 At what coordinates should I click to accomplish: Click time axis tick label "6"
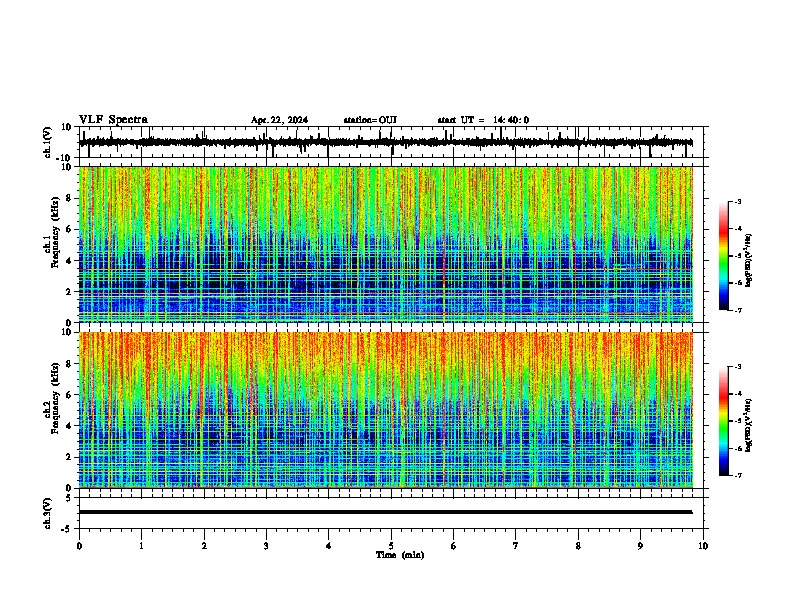(x=454, y=546)
